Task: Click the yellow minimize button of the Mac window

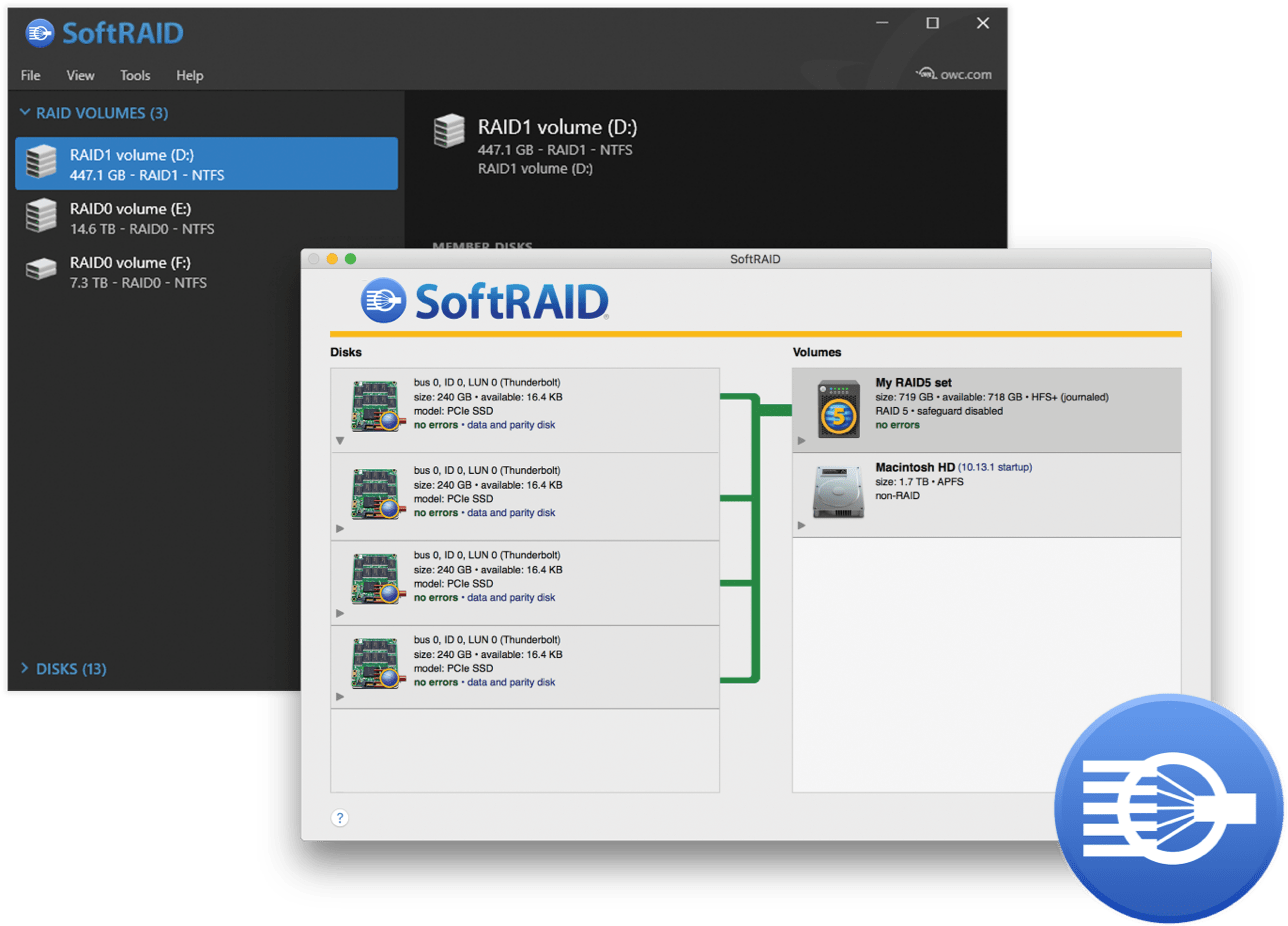Action: click(333, 259)
